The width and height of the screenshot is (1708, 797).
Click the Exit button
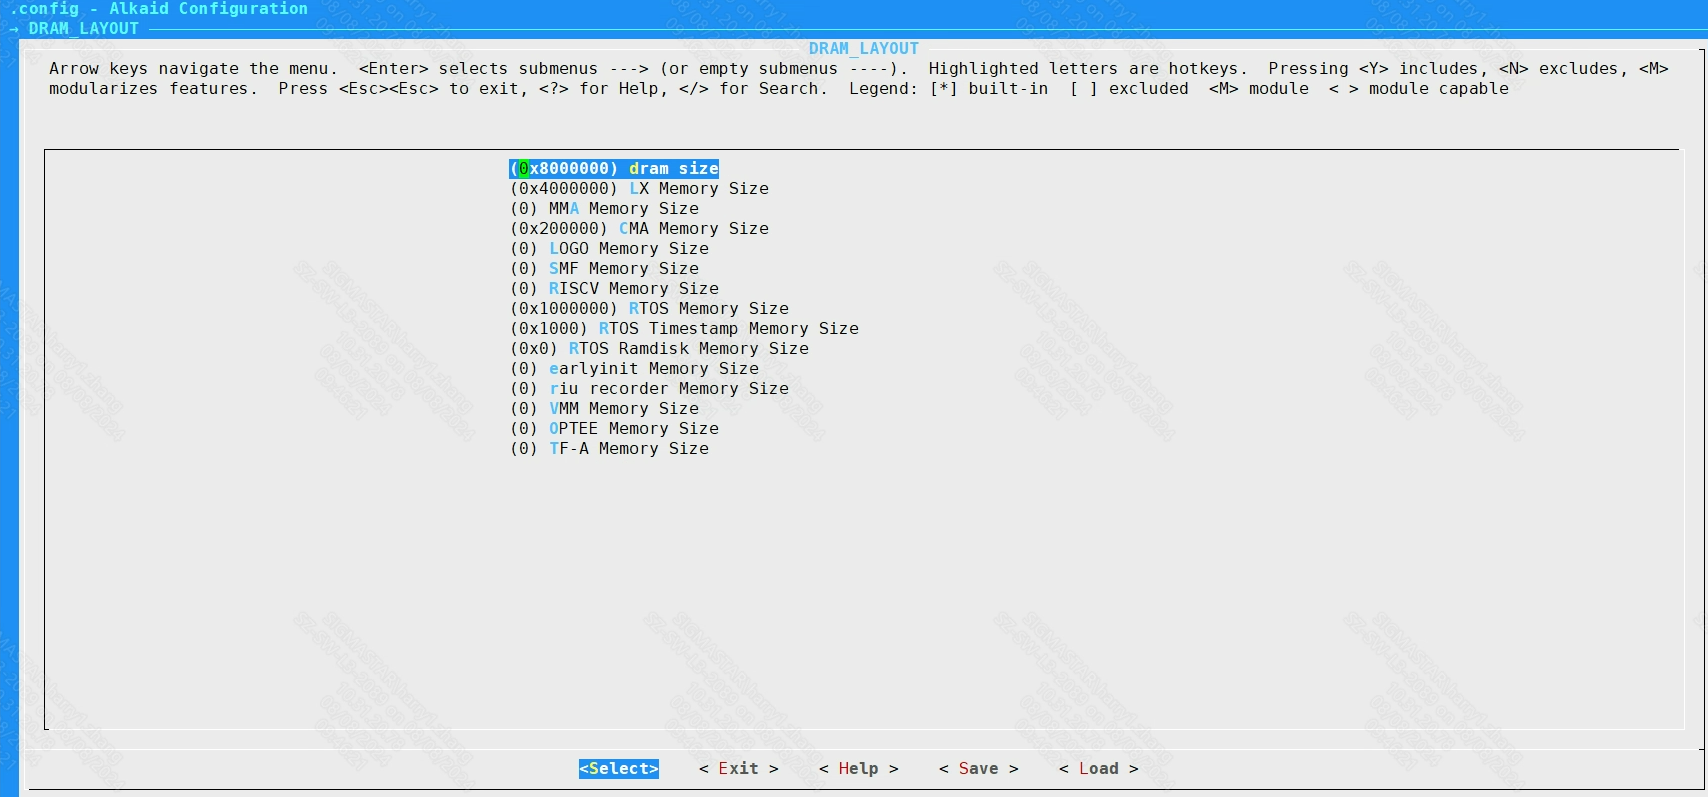pyautogui.click(x=738, y=769)
